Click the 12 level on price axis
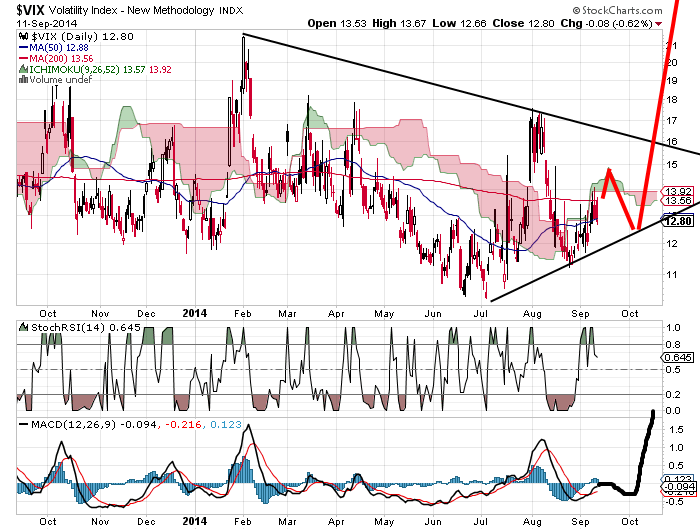This screenshot has height=530, width=700. click(x=671, y=243)
